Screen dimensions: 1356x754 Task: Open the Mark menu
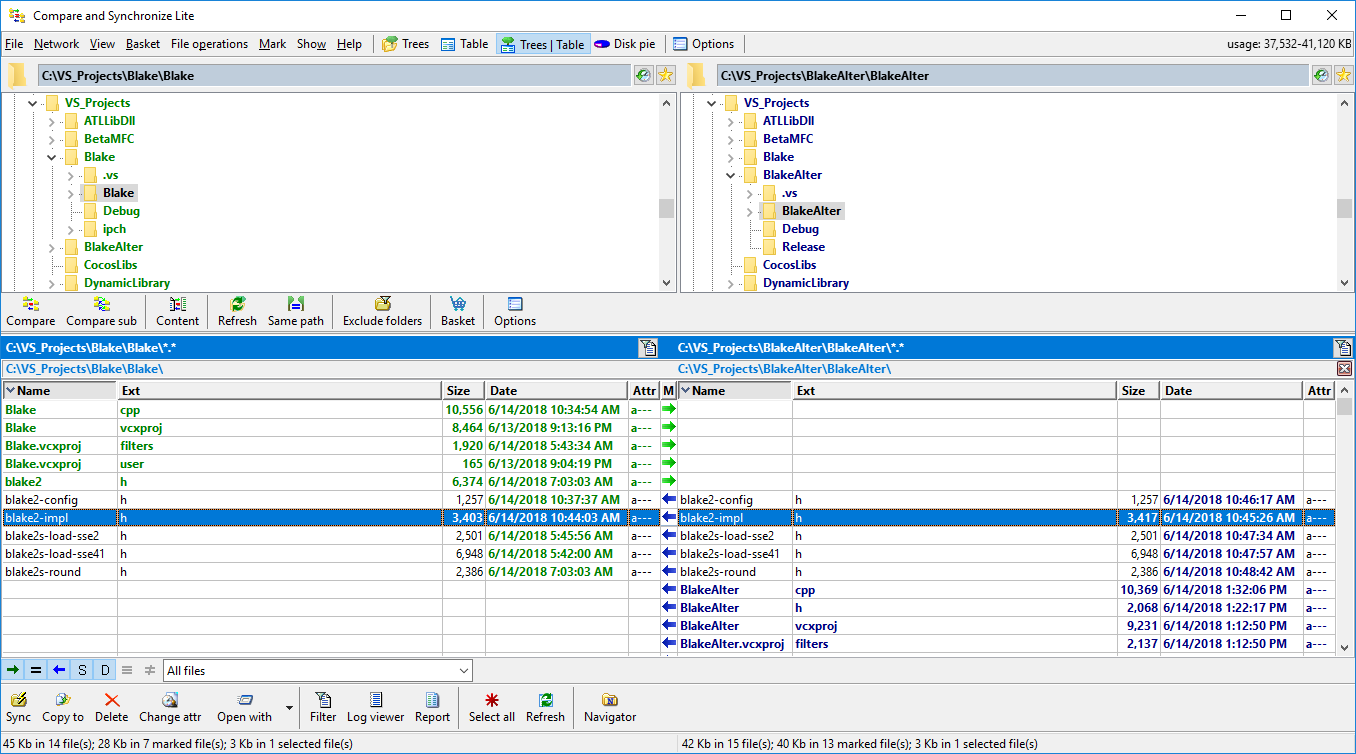pos(272,44)
